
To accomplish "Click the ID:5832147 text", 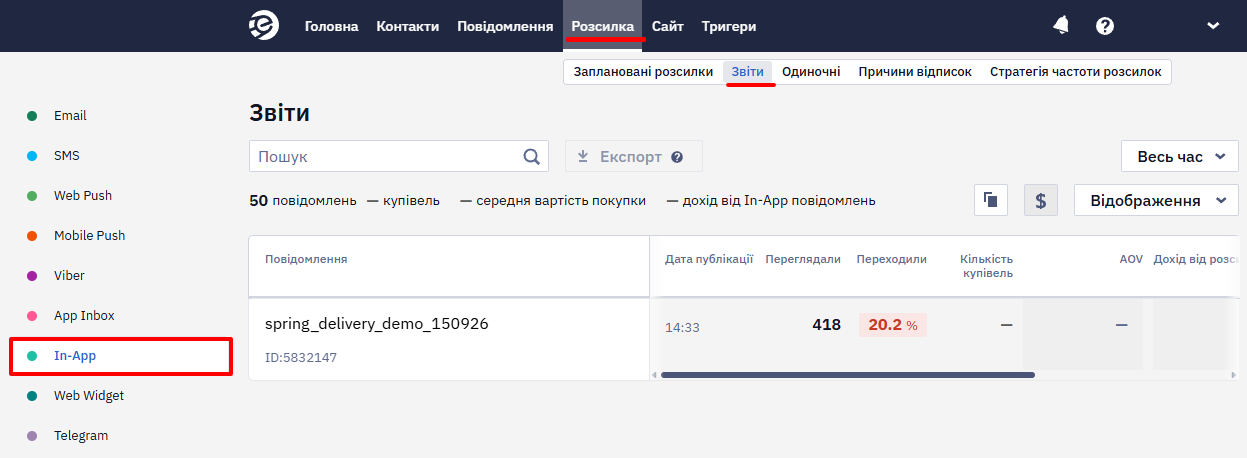I will (x=300, y=358).
